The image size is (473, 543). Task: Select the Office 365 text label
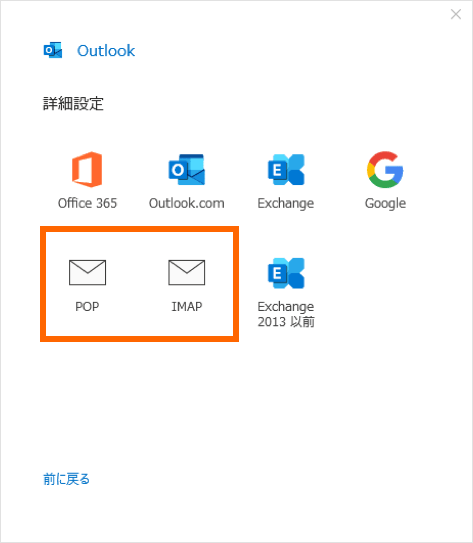(87, 203)
